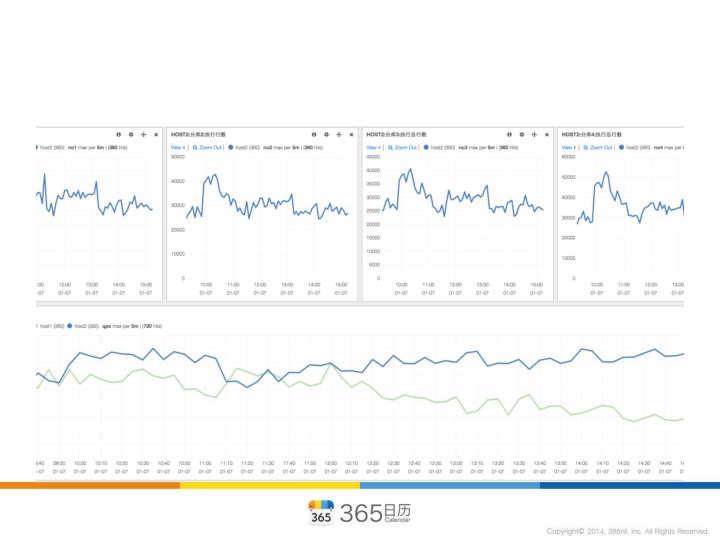Click 'host2 (360)' label in the 分库3 panel
The width and height of the screenshot is (720, 540).
[443, 147]
